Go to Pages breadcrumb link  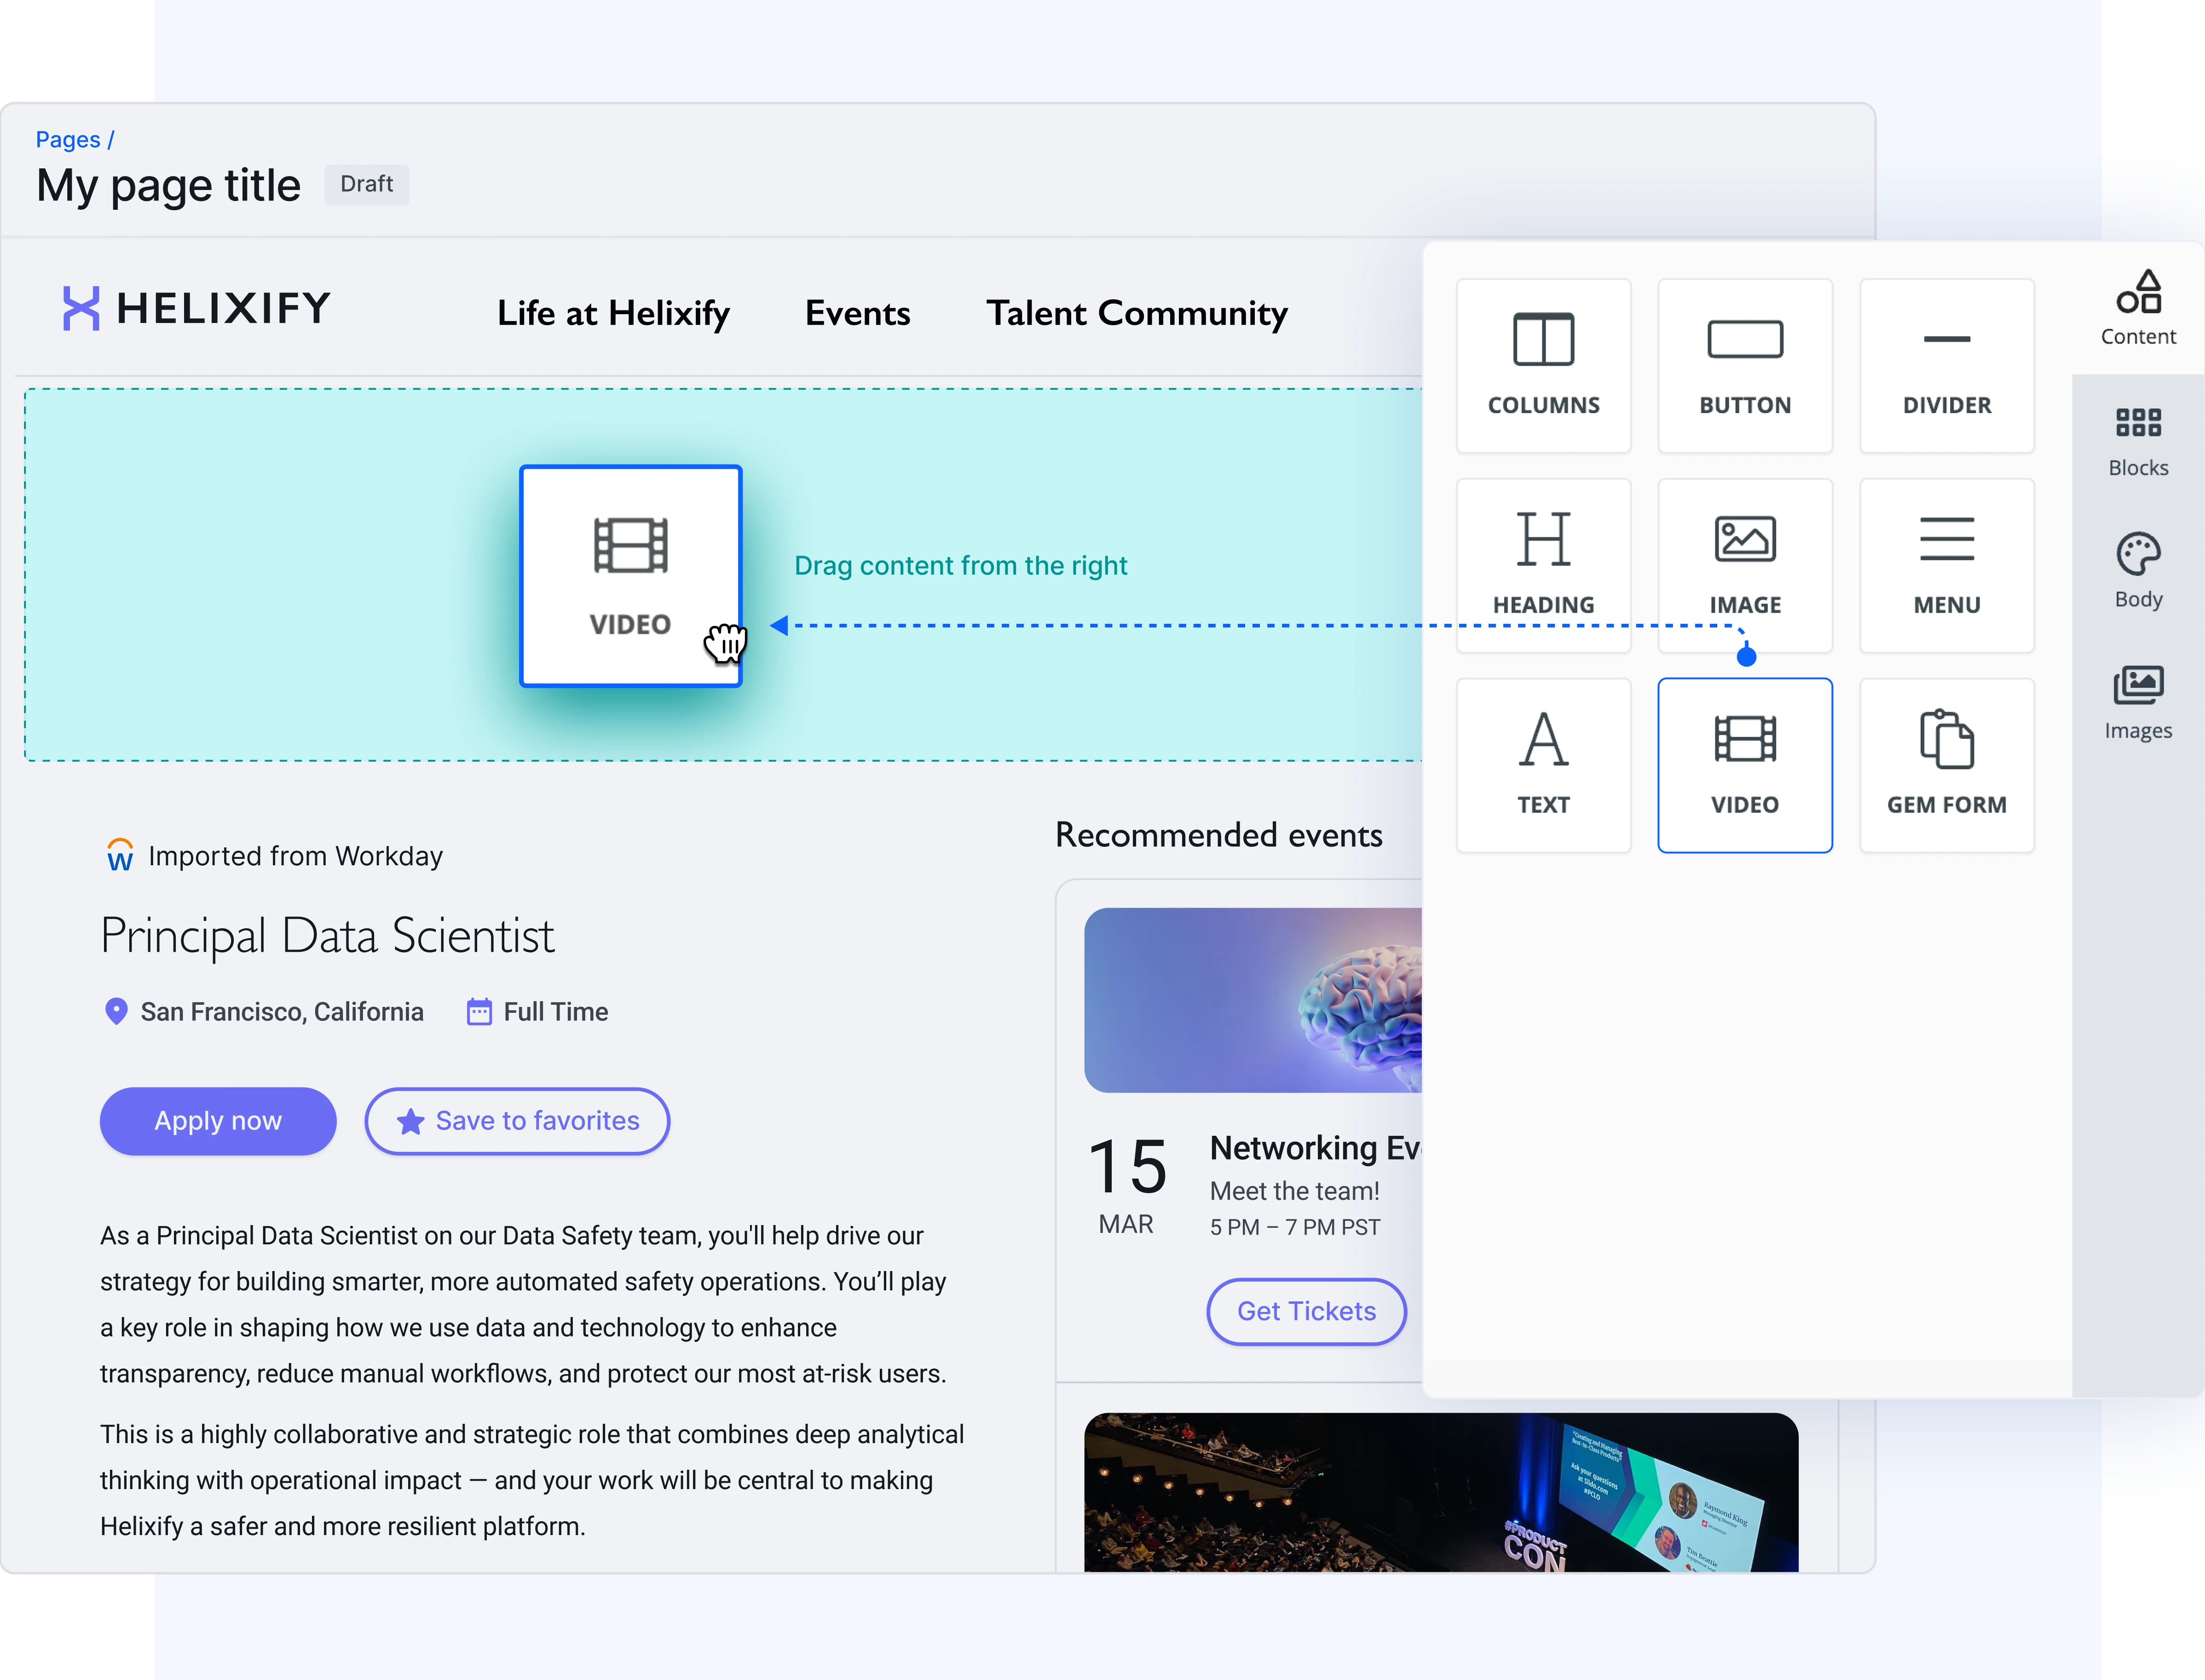tap(68, 140)
